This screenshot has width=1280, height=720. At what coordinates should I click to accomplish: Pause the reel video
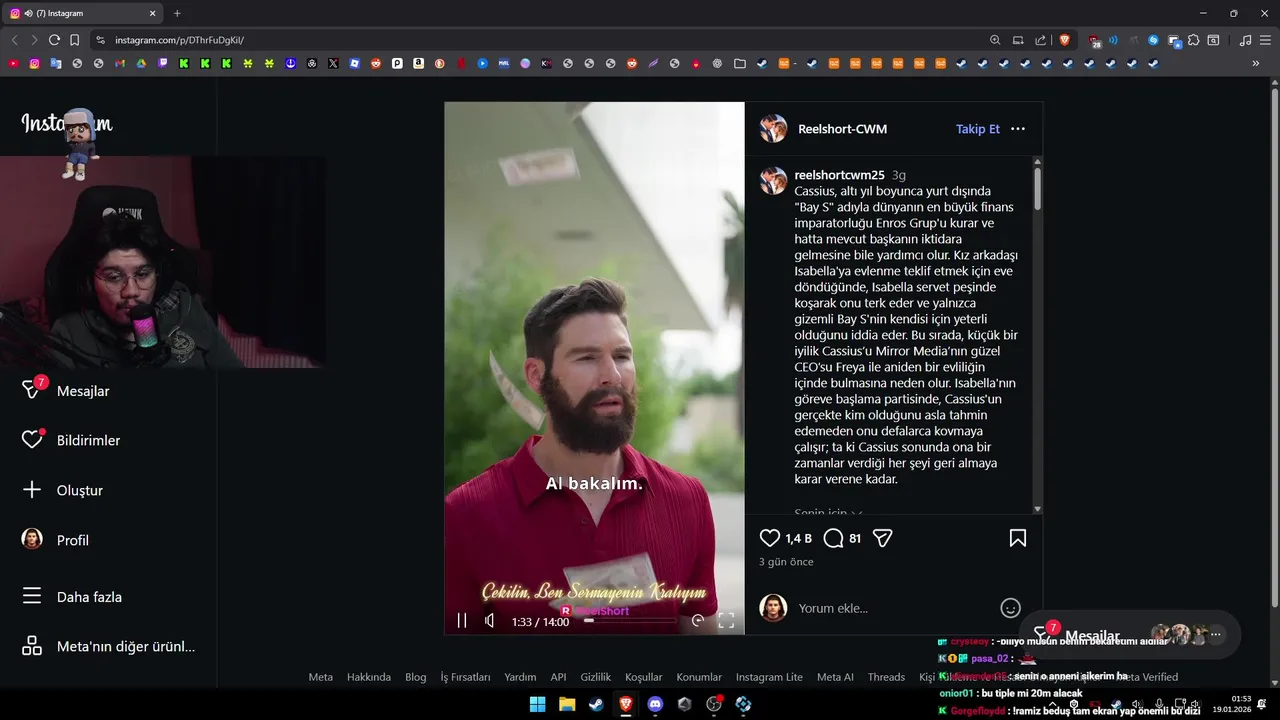pos(462,621)
